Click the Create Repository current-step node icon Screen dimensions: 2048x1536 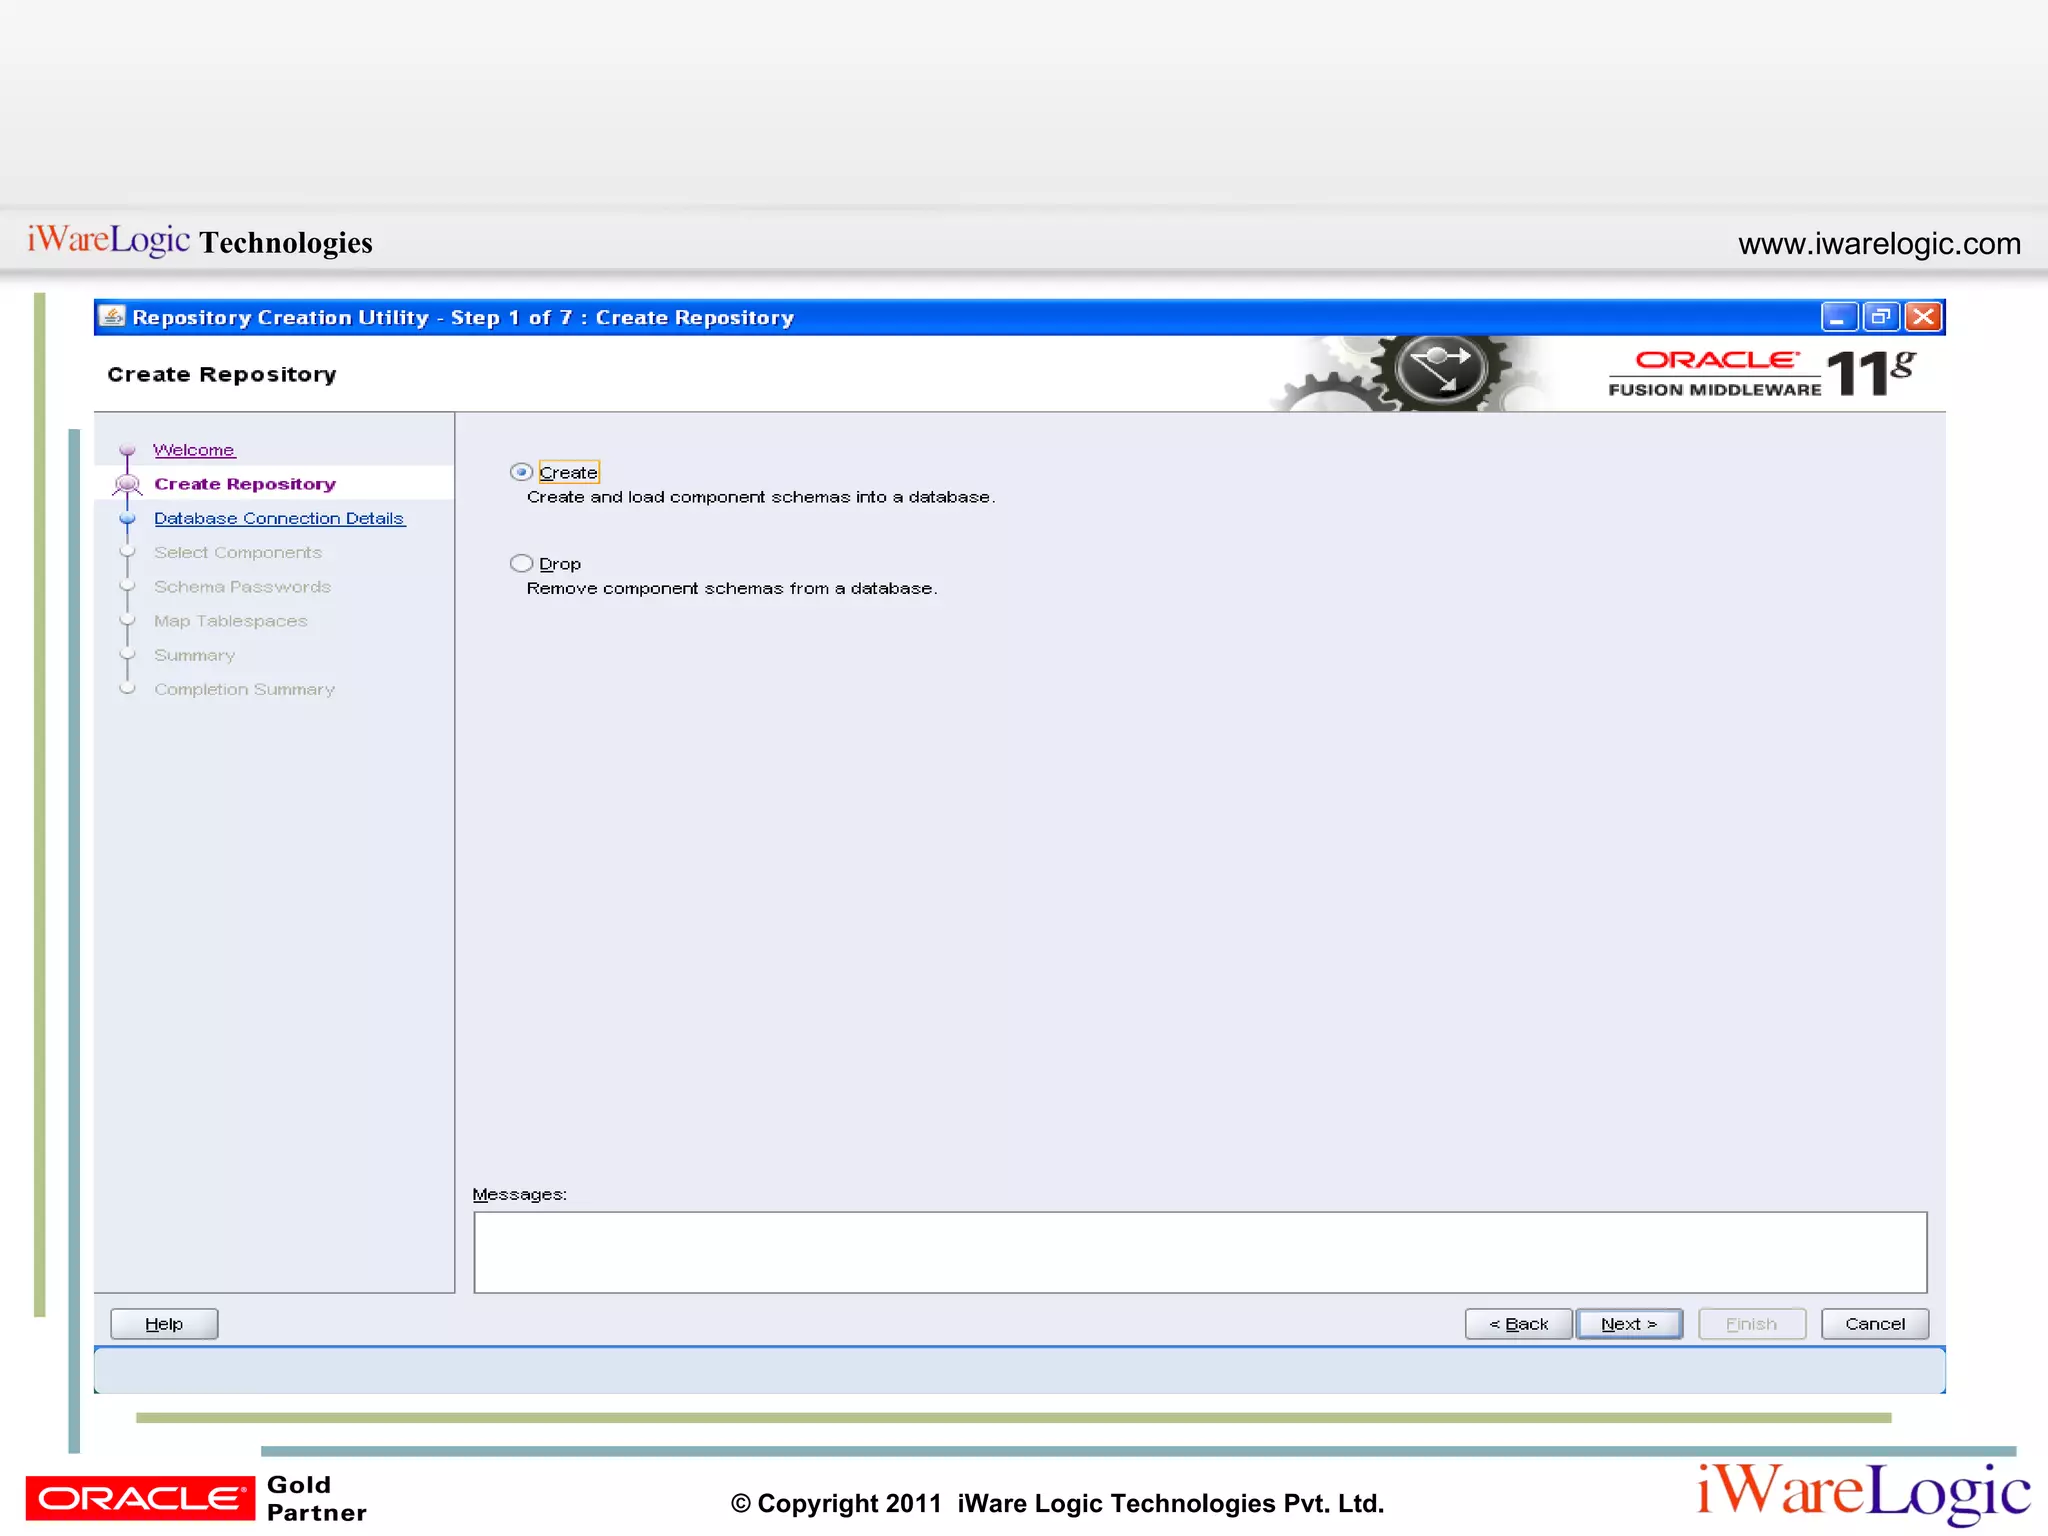(x=127, y=484)
